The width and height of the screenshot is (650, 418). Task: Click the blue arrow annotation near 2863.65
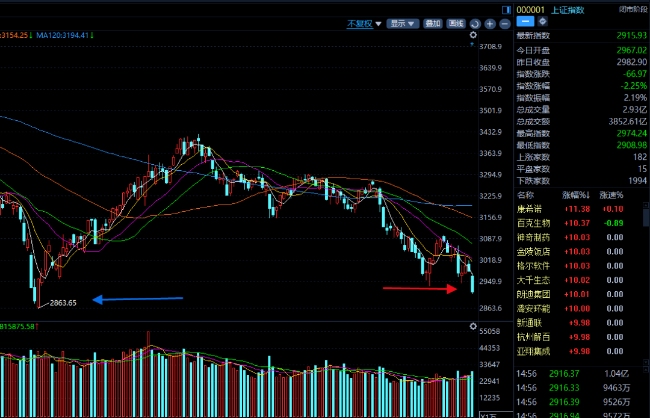(x=138, y=298)
